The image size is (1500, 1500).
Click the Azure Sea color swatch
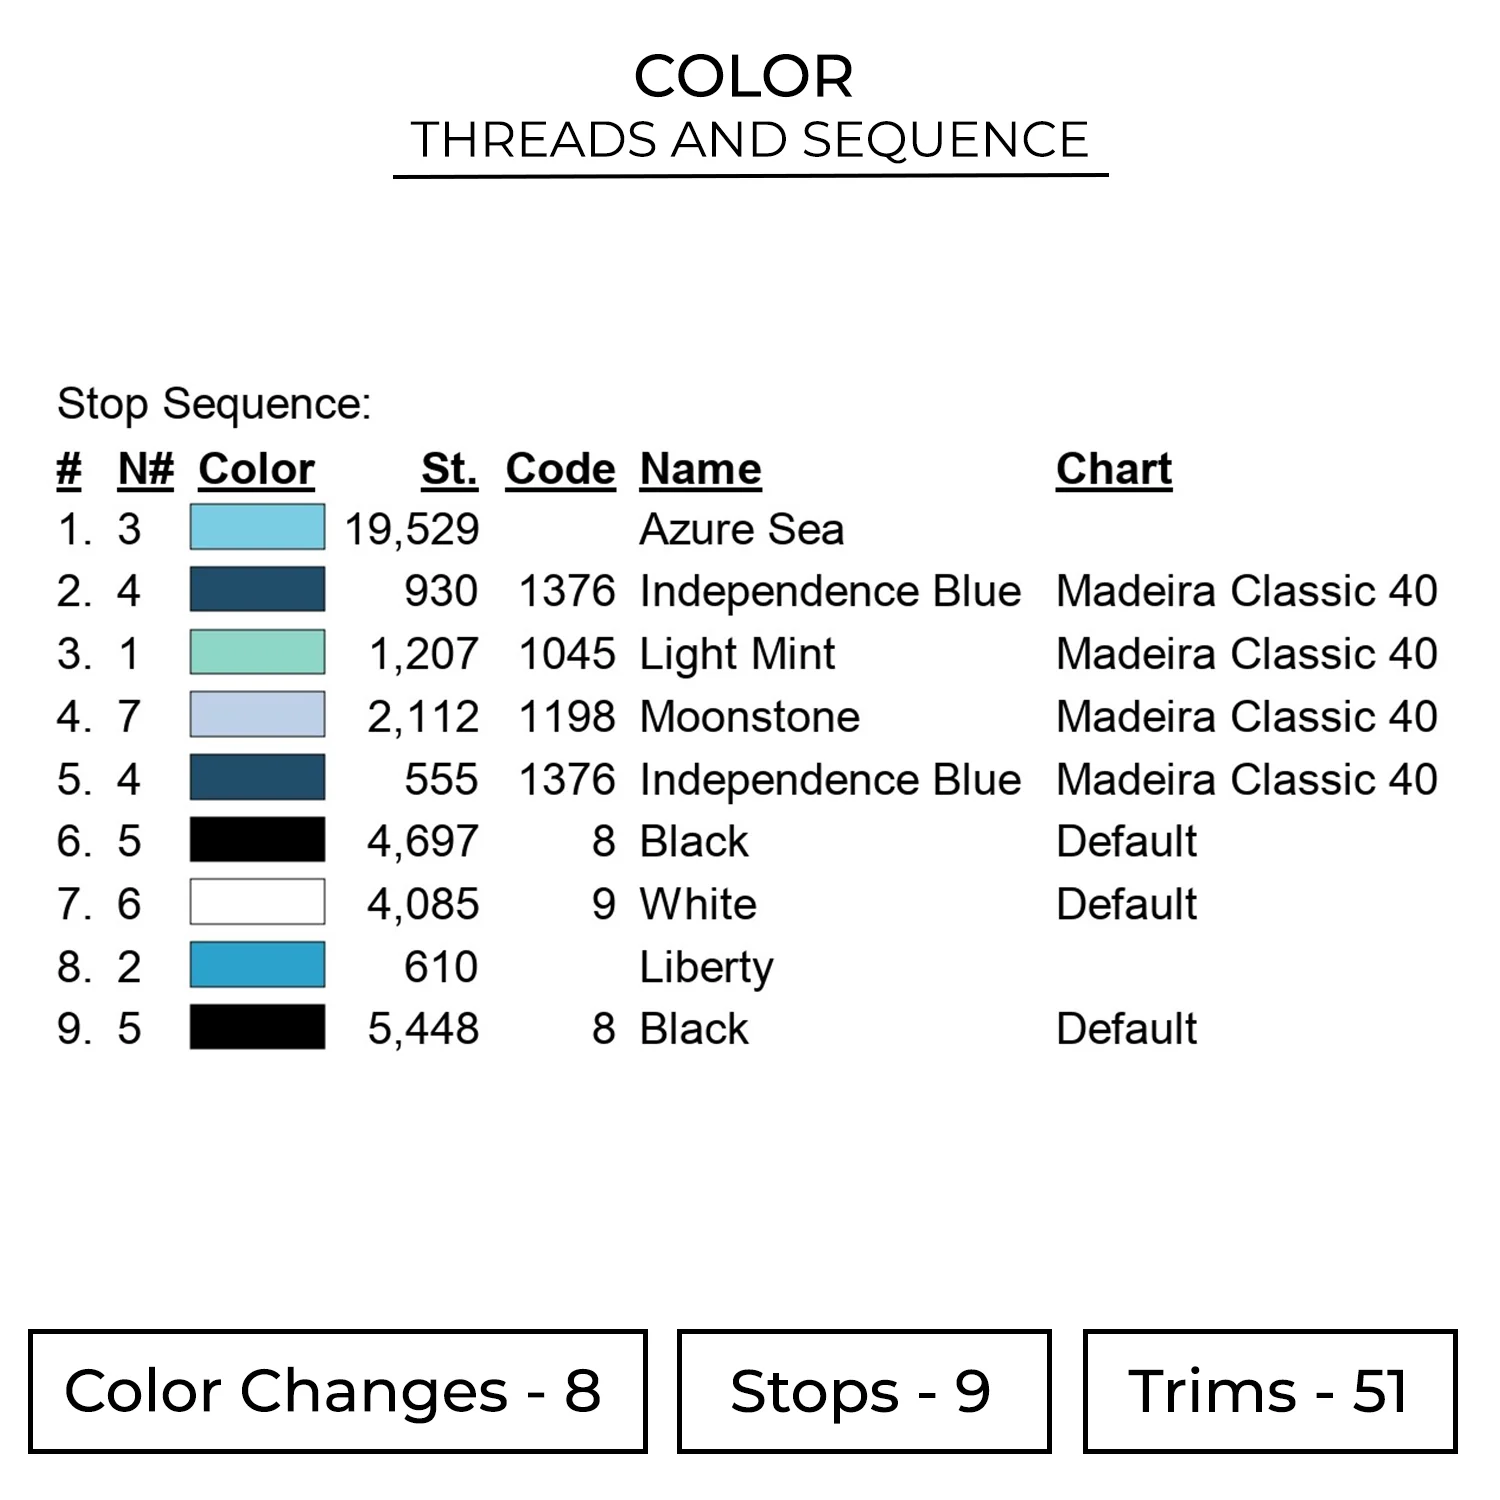coord(257,528)
